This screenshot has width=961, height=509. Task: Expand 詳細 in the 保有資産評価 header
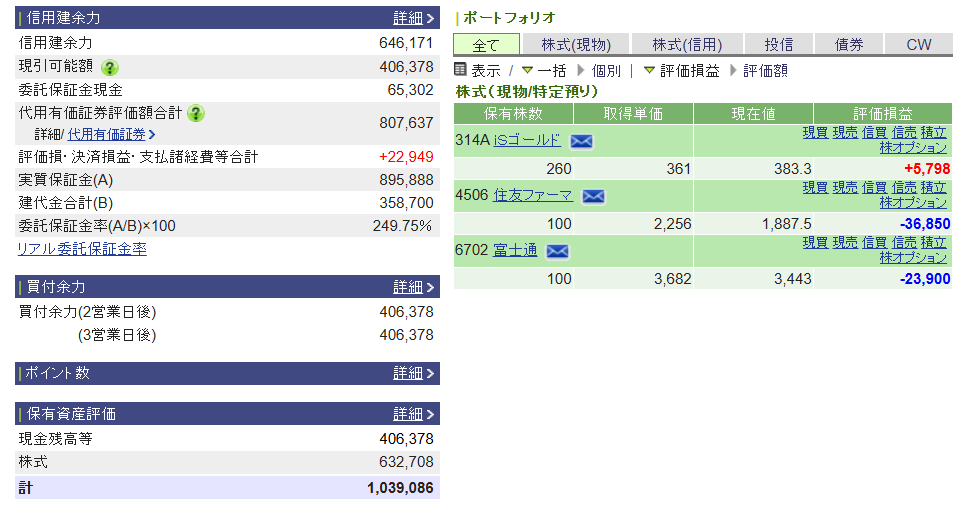click(x=413, y=414)
